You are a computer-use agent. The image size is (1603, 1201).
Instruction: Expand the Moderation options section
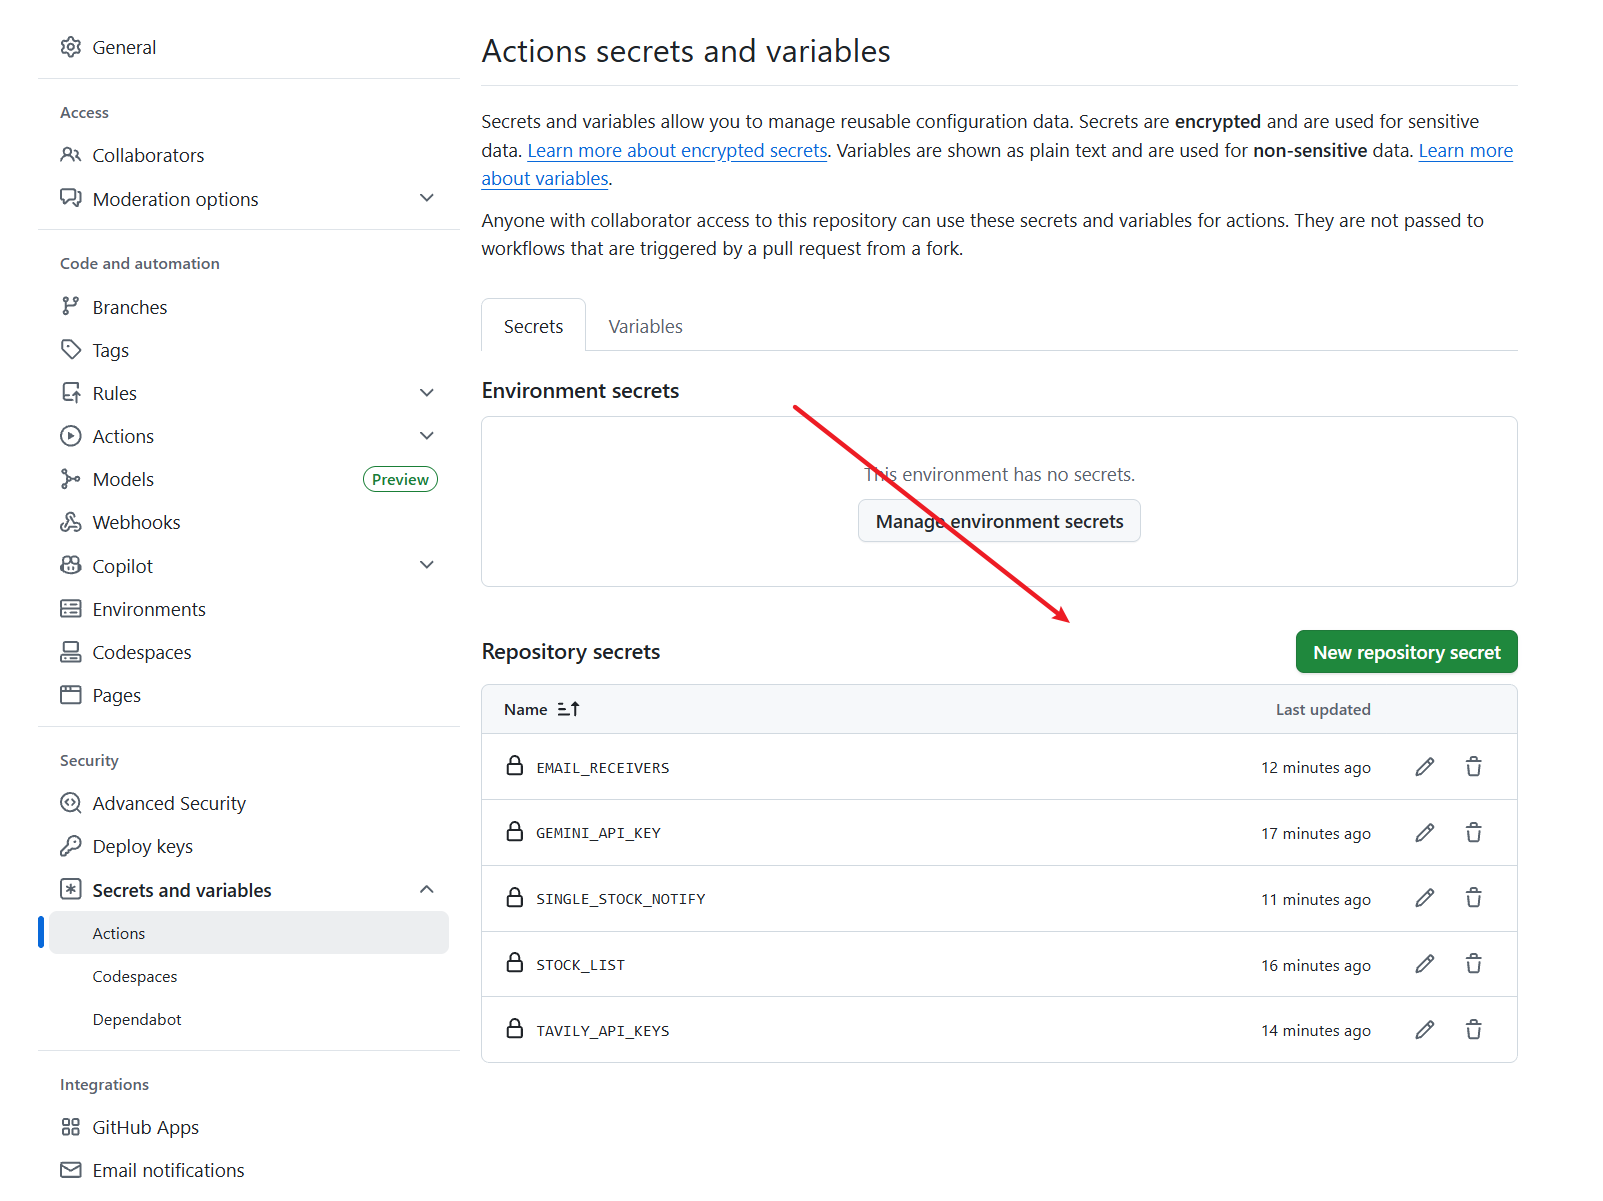[x=427, y=198]
